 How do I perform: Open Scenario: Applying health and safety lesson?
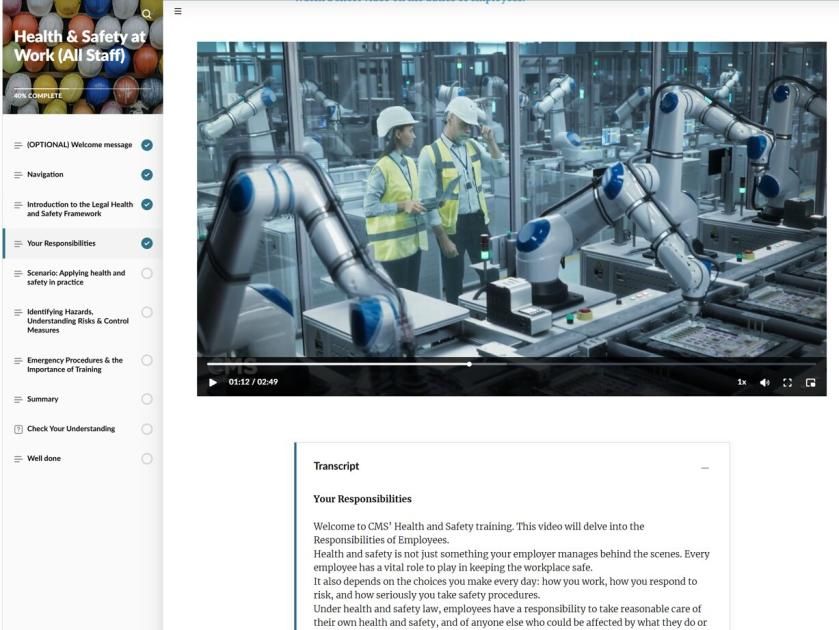click(83, 277)
